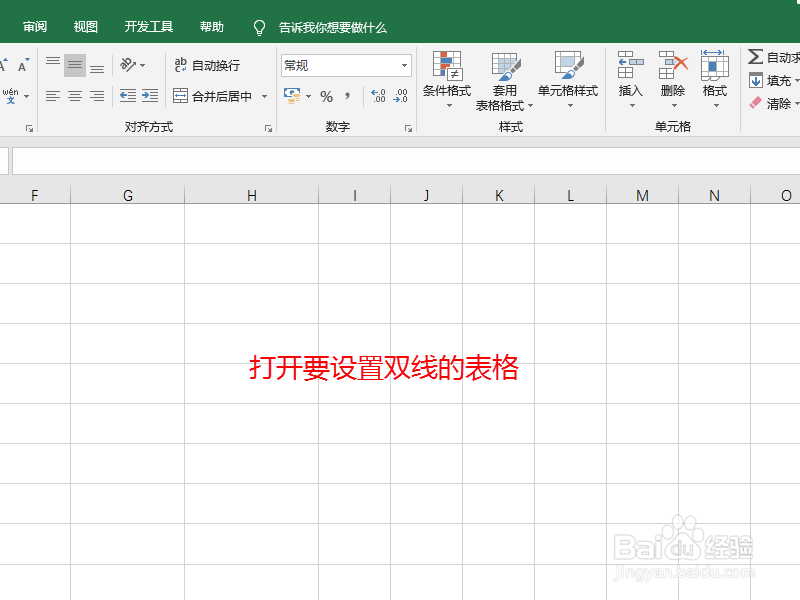Increase the indent level
This screenshot has height=600, width=800.
coord(149,96)
